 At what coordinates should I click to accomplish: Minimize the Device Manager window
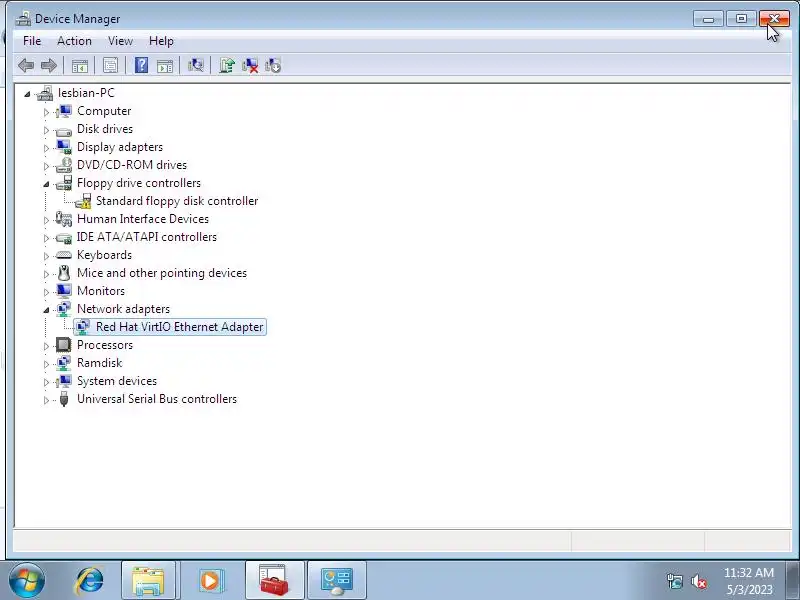(x=709, y=19)
